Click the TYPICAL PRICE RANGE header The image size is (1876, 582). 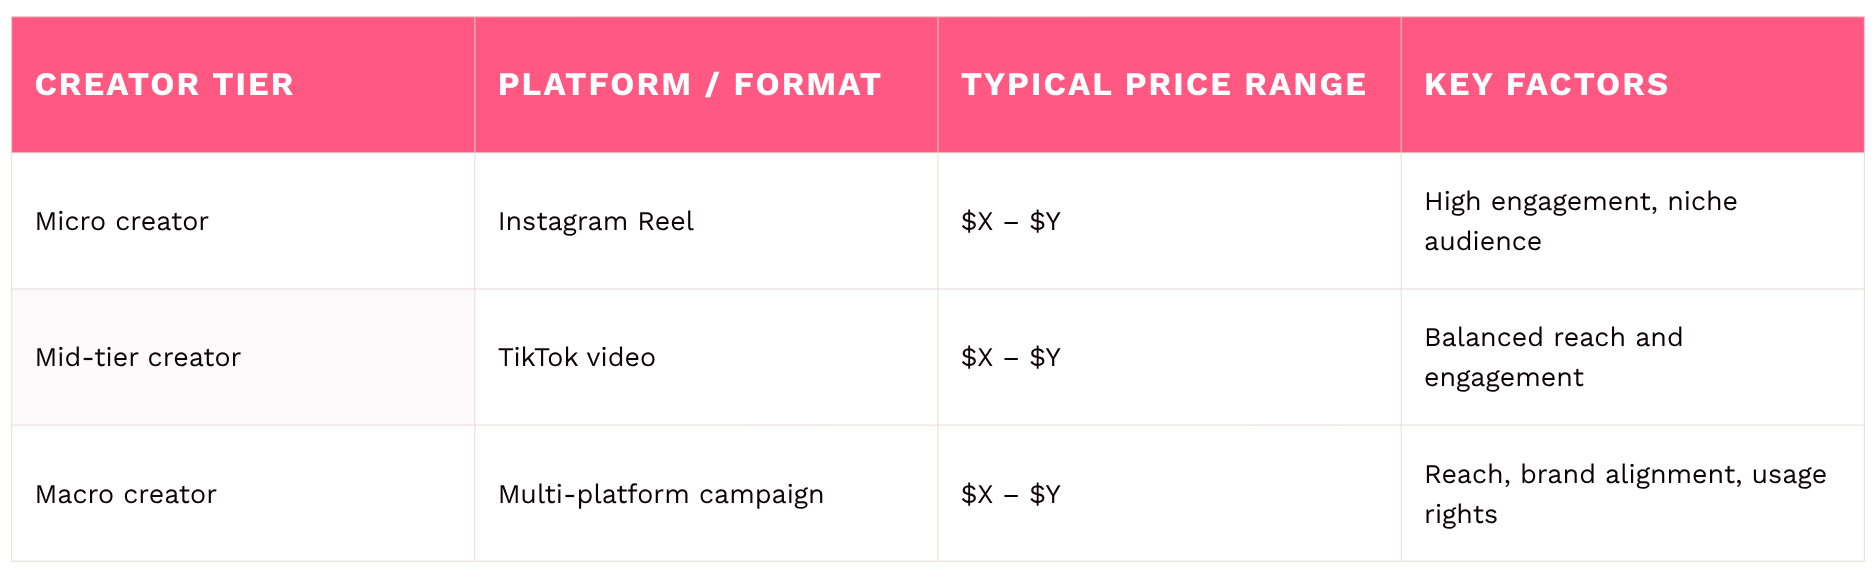click(1163, 85)
